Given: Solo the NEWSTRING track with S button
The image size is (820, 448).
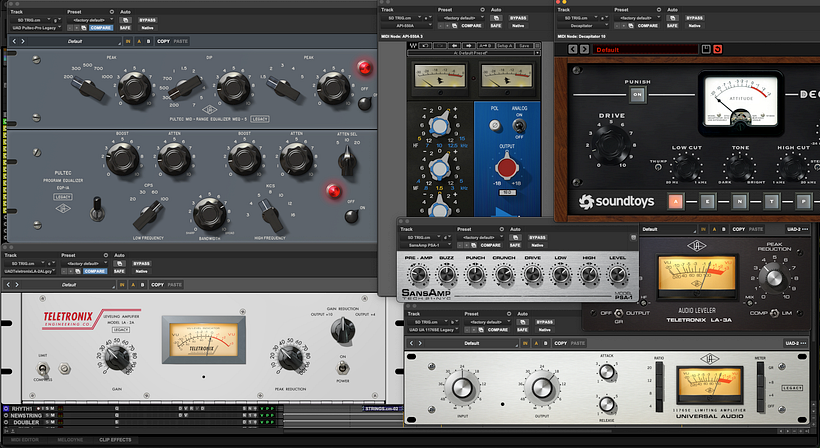Looking at the screenshot, I should point(47,416).
